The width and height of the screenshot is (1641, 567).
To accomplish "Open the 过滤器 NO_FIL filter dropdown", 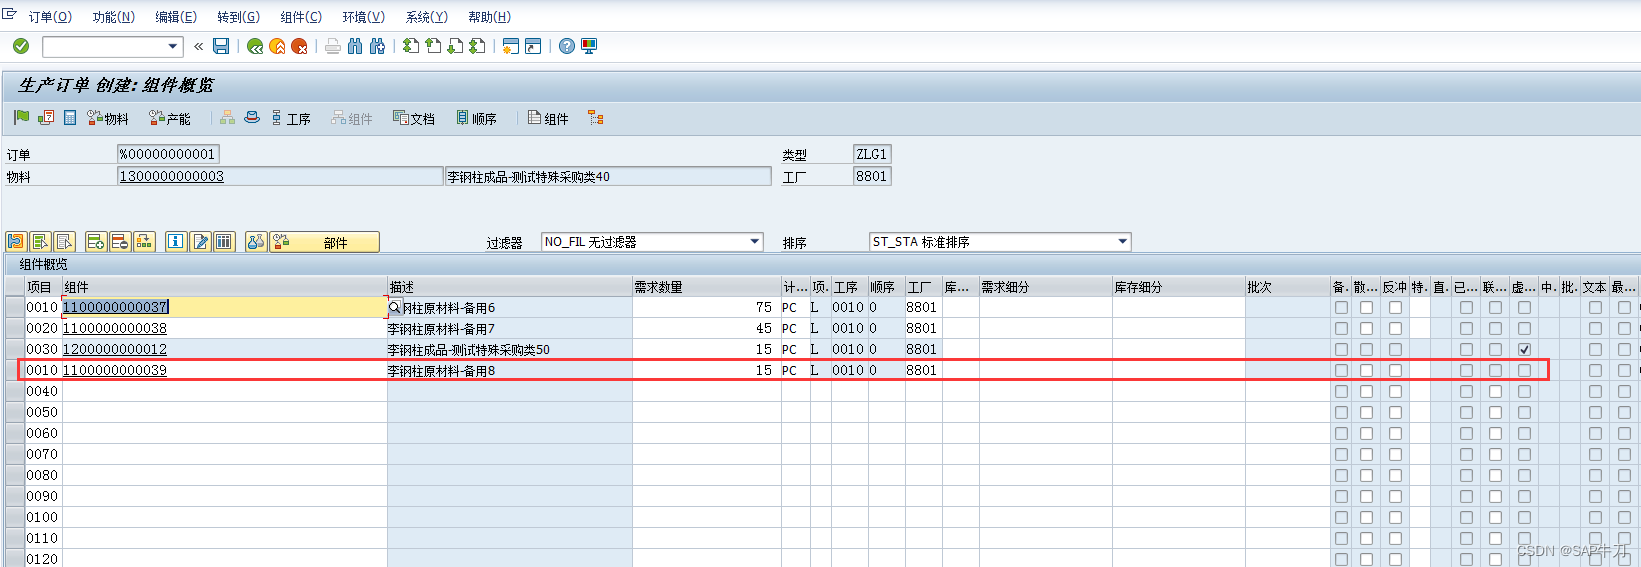I will point(755,241).
